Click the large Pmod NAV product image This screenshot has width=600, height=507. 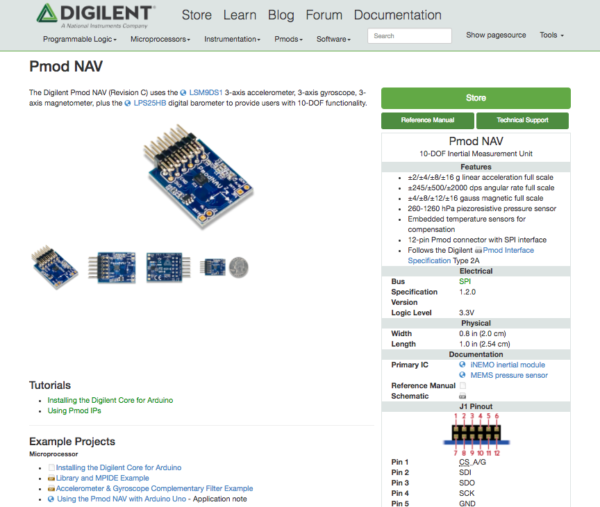(x=199, y=176)
